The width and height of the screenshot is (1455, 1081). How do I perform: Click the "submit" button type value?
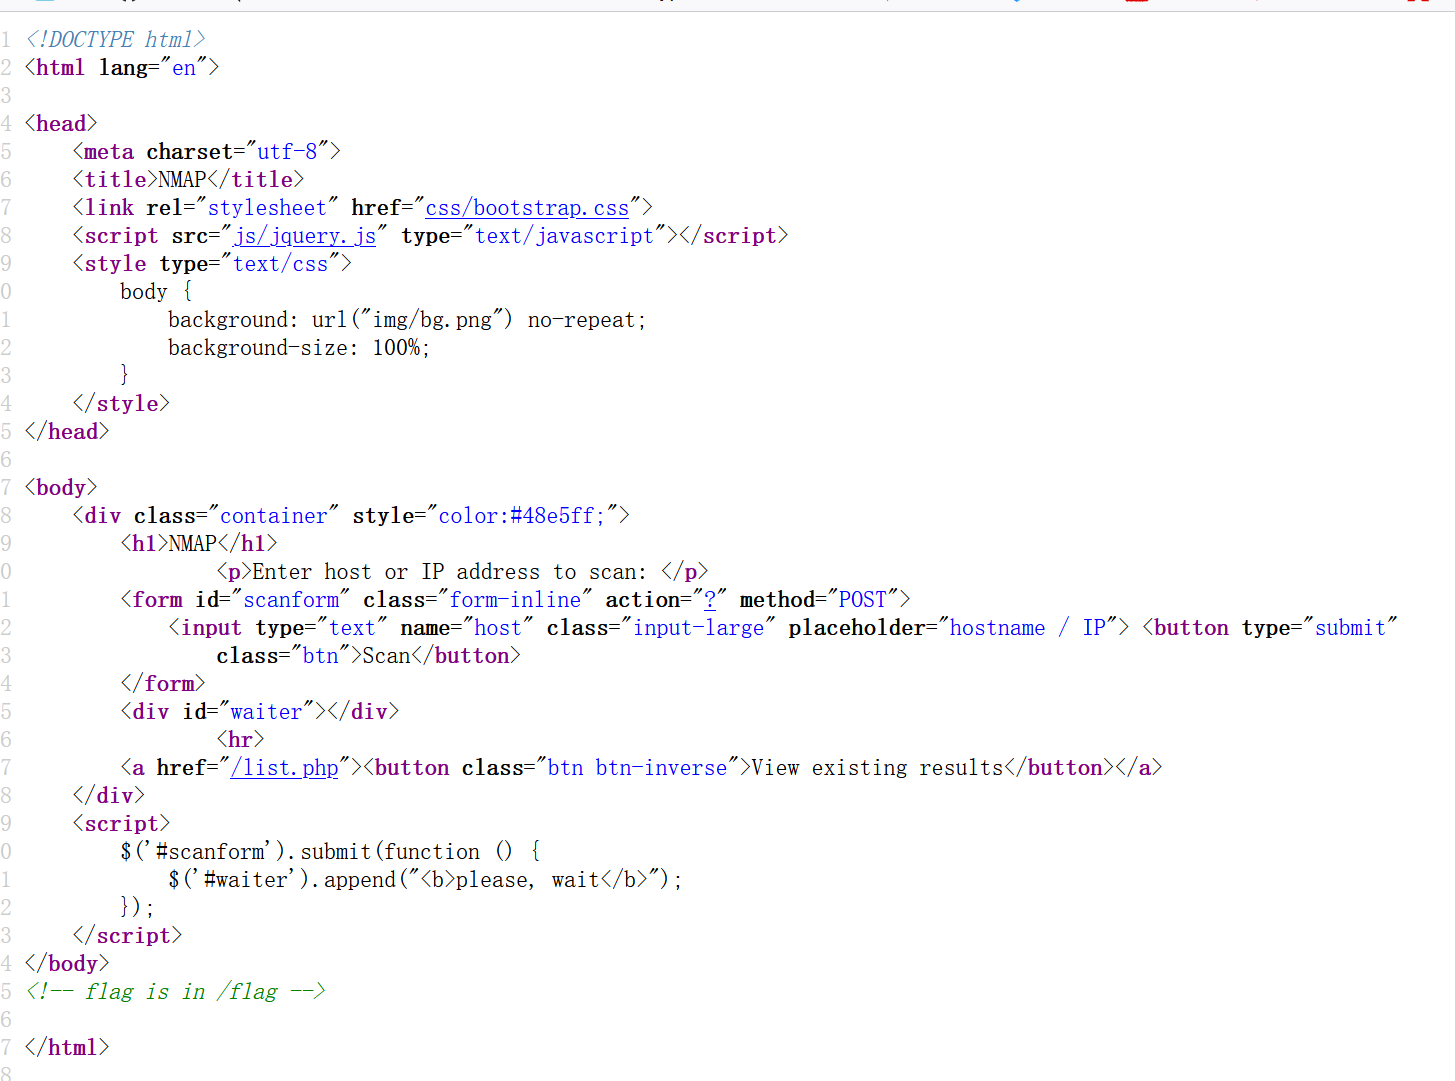pyautogui.click(x=1350, y=628)
